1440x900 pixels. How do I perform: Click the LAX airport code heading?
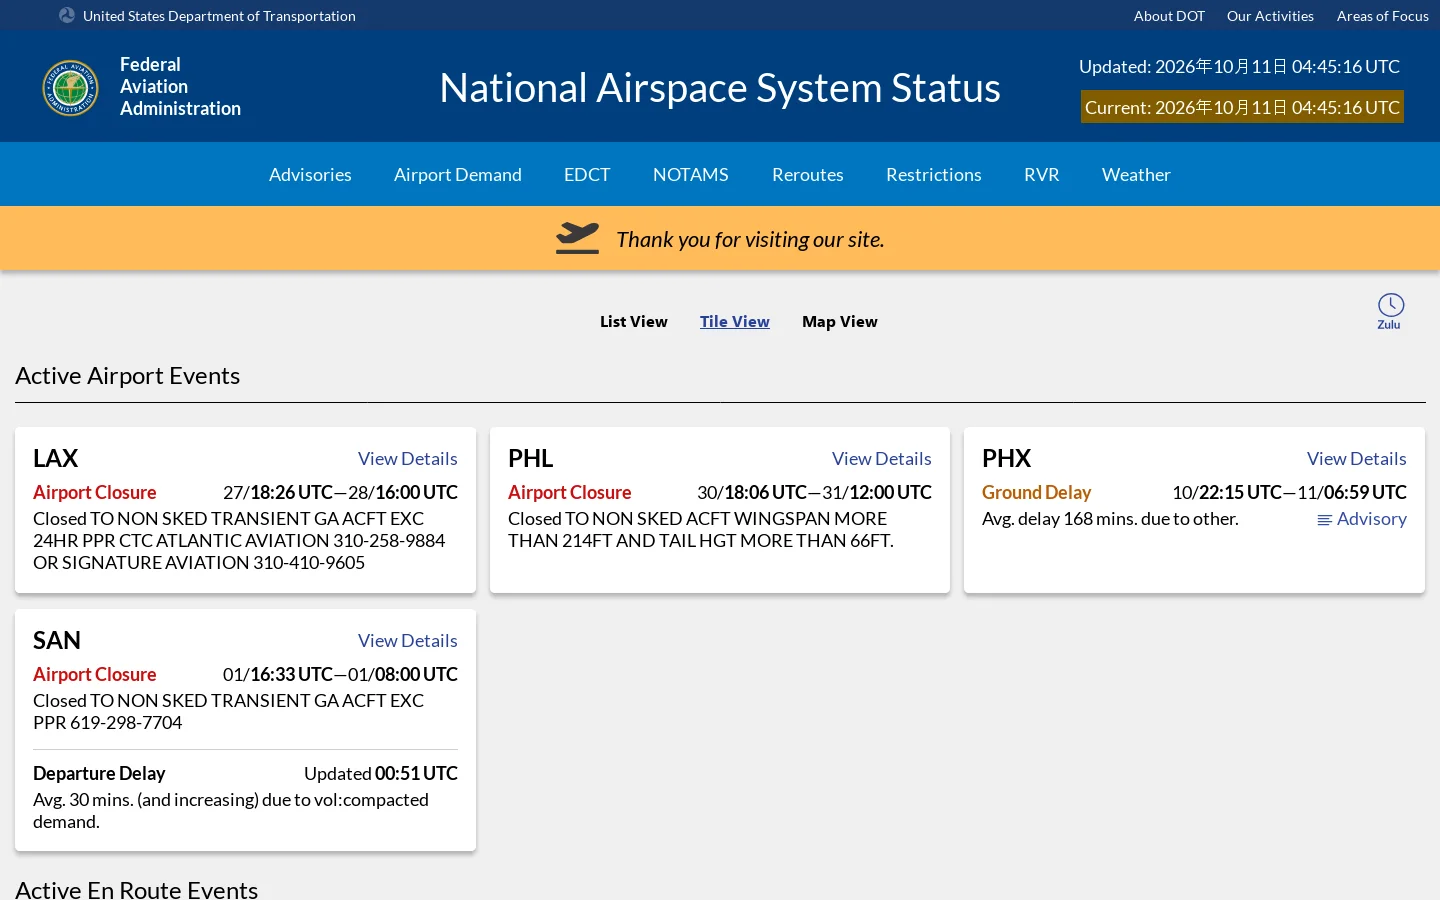click(55, 458)
